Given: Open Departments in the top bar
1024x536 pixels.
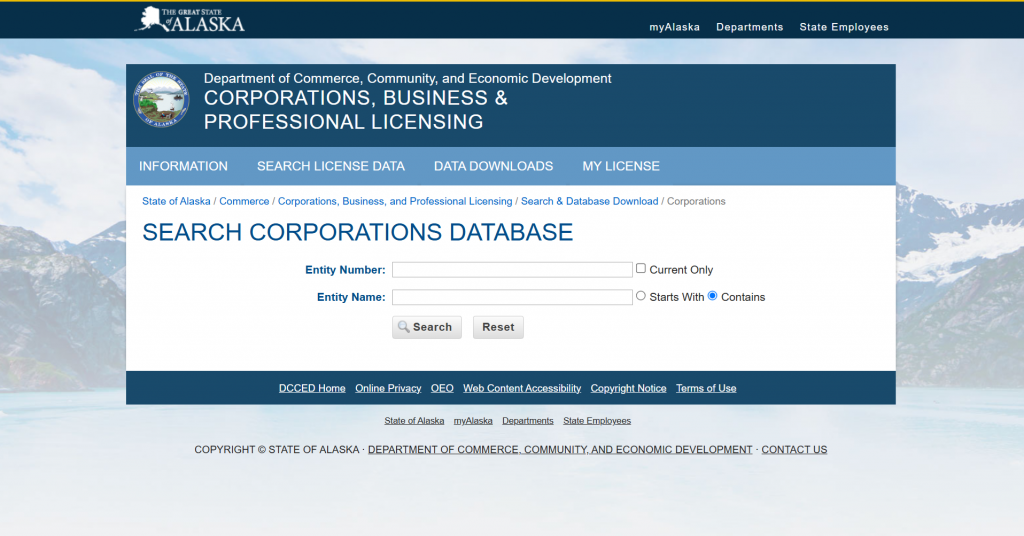Looking at the screenshot, I should pos(749,27).
